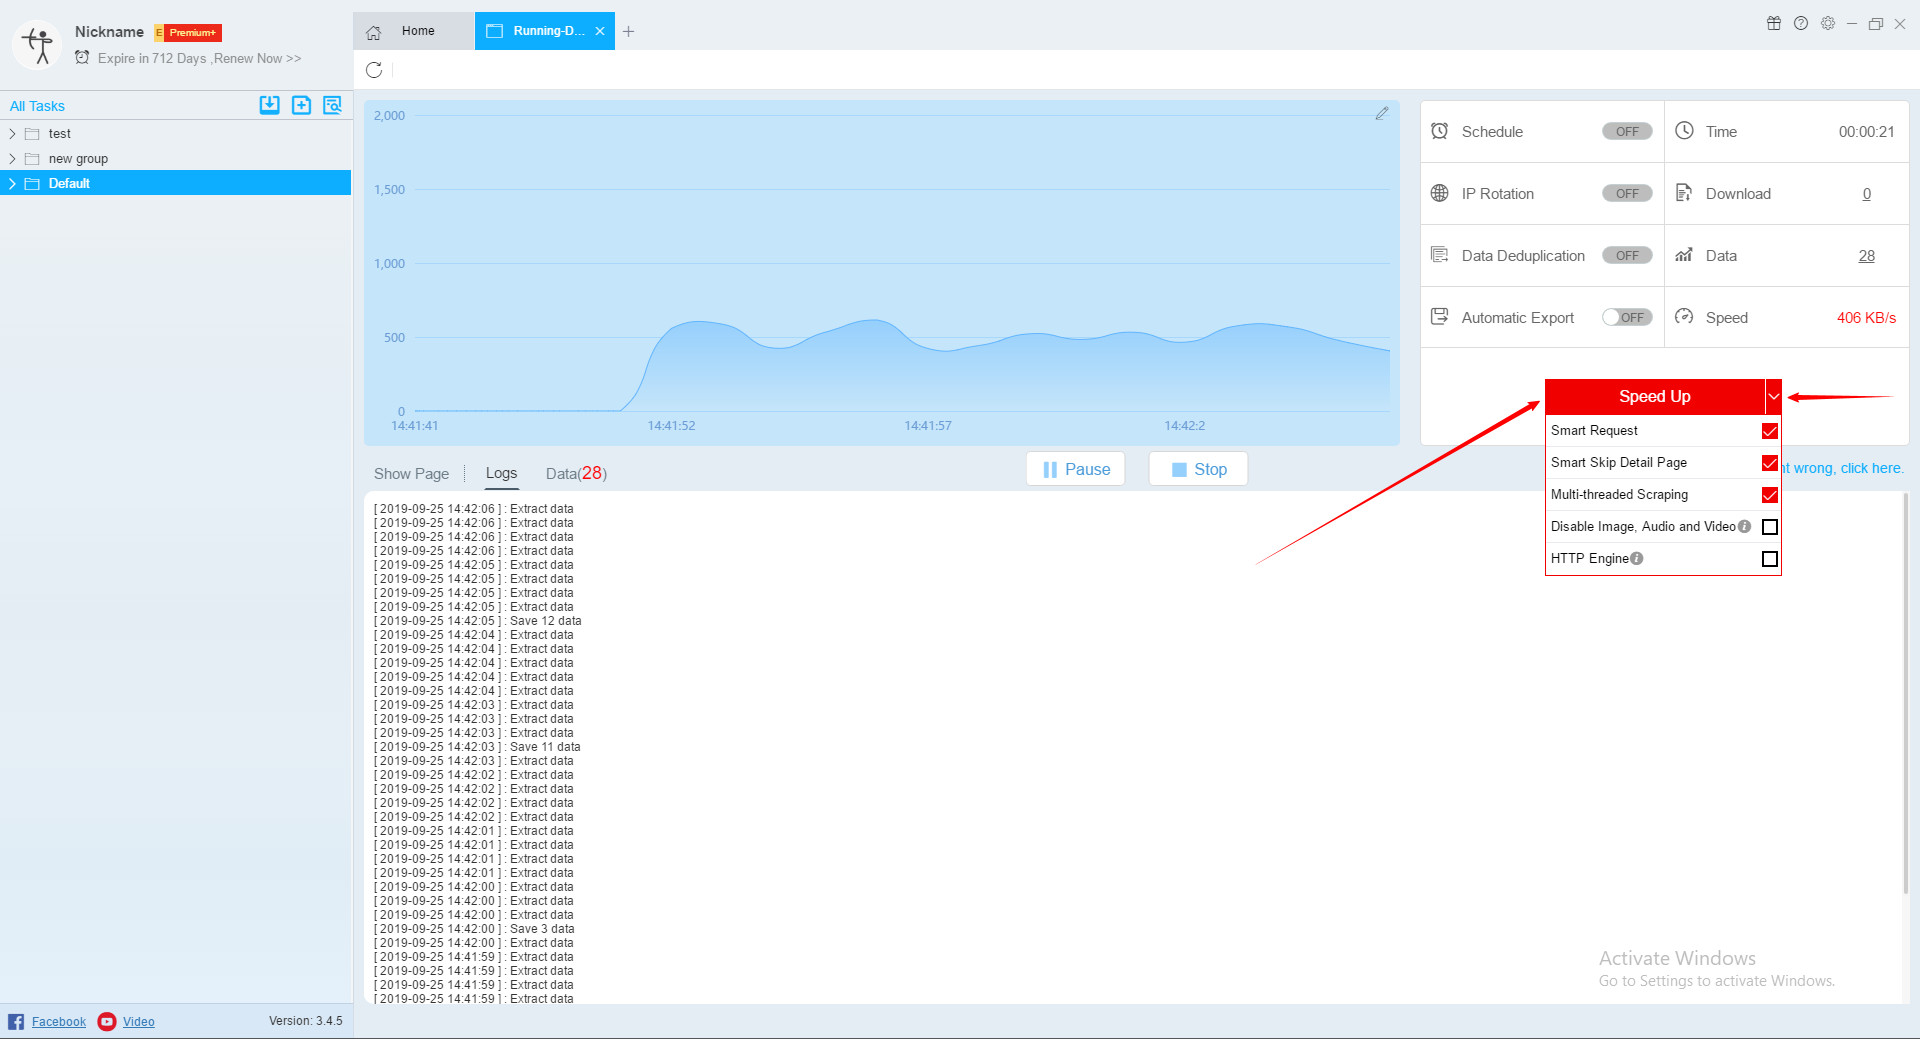Image resolution: width=1920 pixels, height=1039 pixels.
Task: Open the Show Page tab
Action: (x=411, y=473)
